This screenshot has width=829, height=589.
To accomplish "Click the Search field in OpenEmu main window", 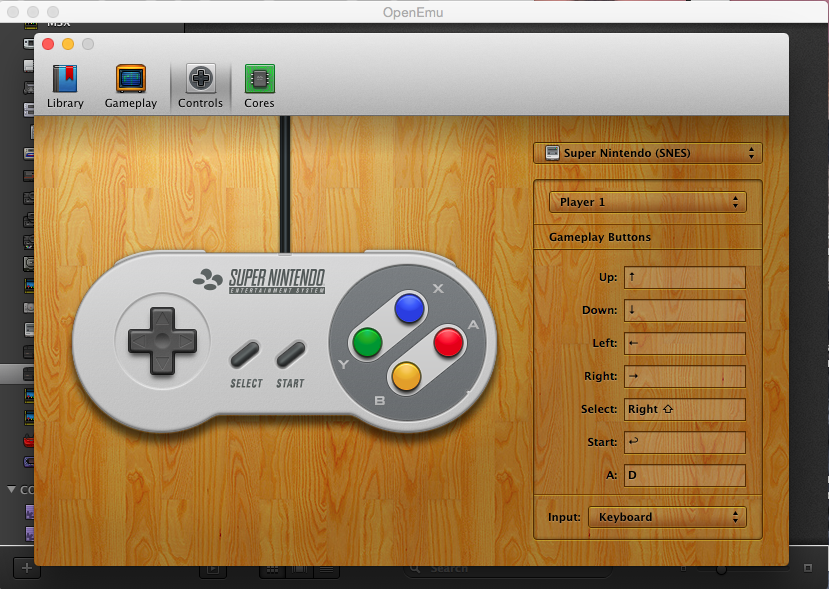I will pos(508,569).
